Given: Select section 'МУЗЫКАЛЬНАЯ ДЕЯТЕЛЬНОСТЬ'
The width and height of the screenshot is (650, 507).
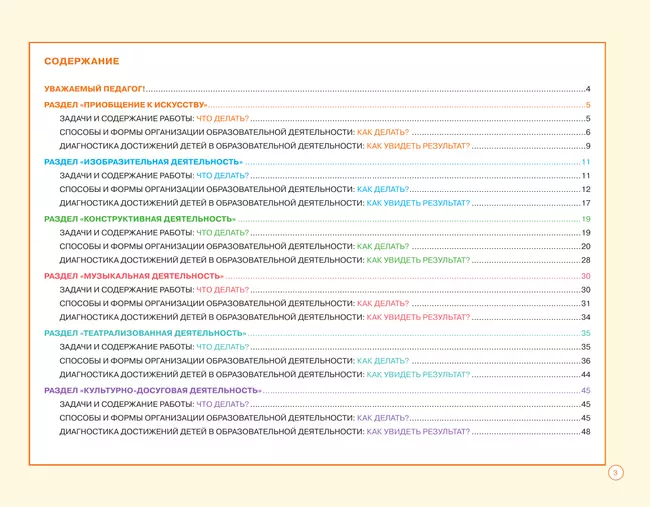Looking at the screenshot, I should (134, 276).
